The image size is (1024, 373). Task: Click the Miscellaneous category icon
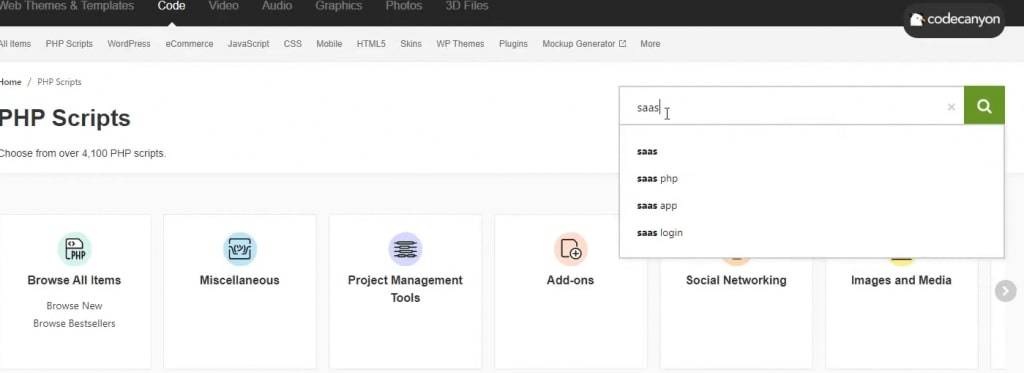(240, 249)
